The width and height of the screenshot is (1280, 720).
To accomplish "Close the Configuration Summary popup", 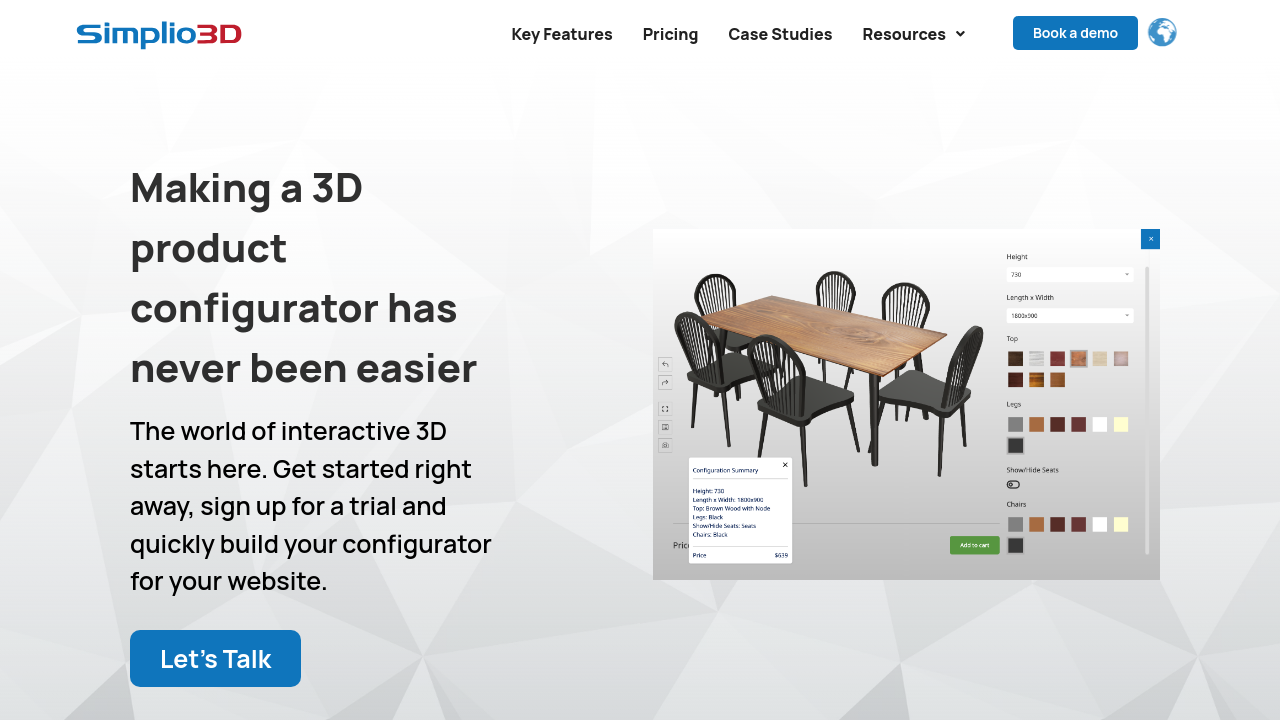I will click(785, 465).
